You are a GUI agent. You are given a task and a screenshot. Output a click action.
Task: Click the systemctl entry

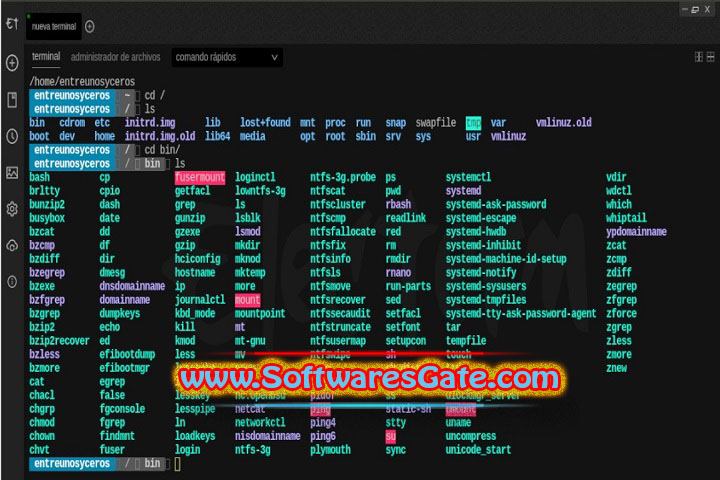(468, 177)
